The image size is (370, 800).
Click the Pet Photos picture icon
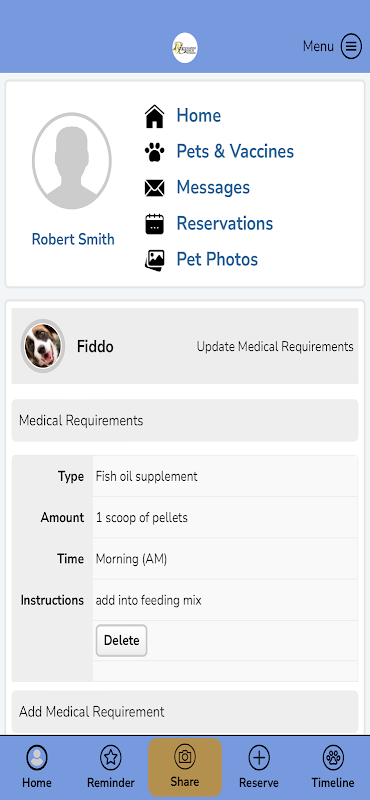(155, 260)
